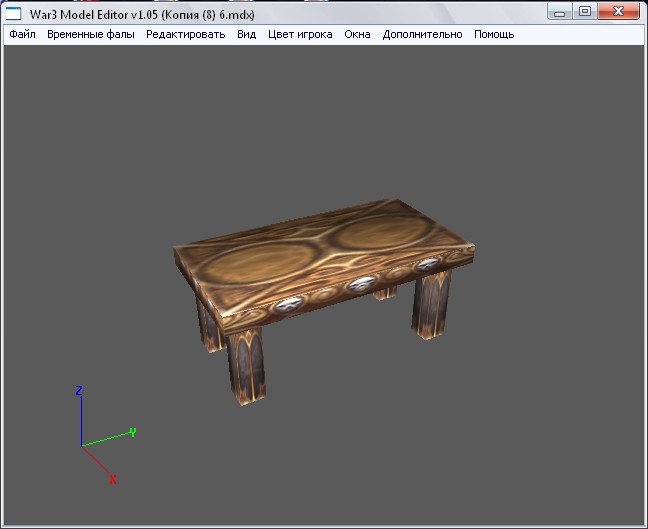The image size is (648, 529).
Task: Open the Вид menu
Action: tap(247, 34)
